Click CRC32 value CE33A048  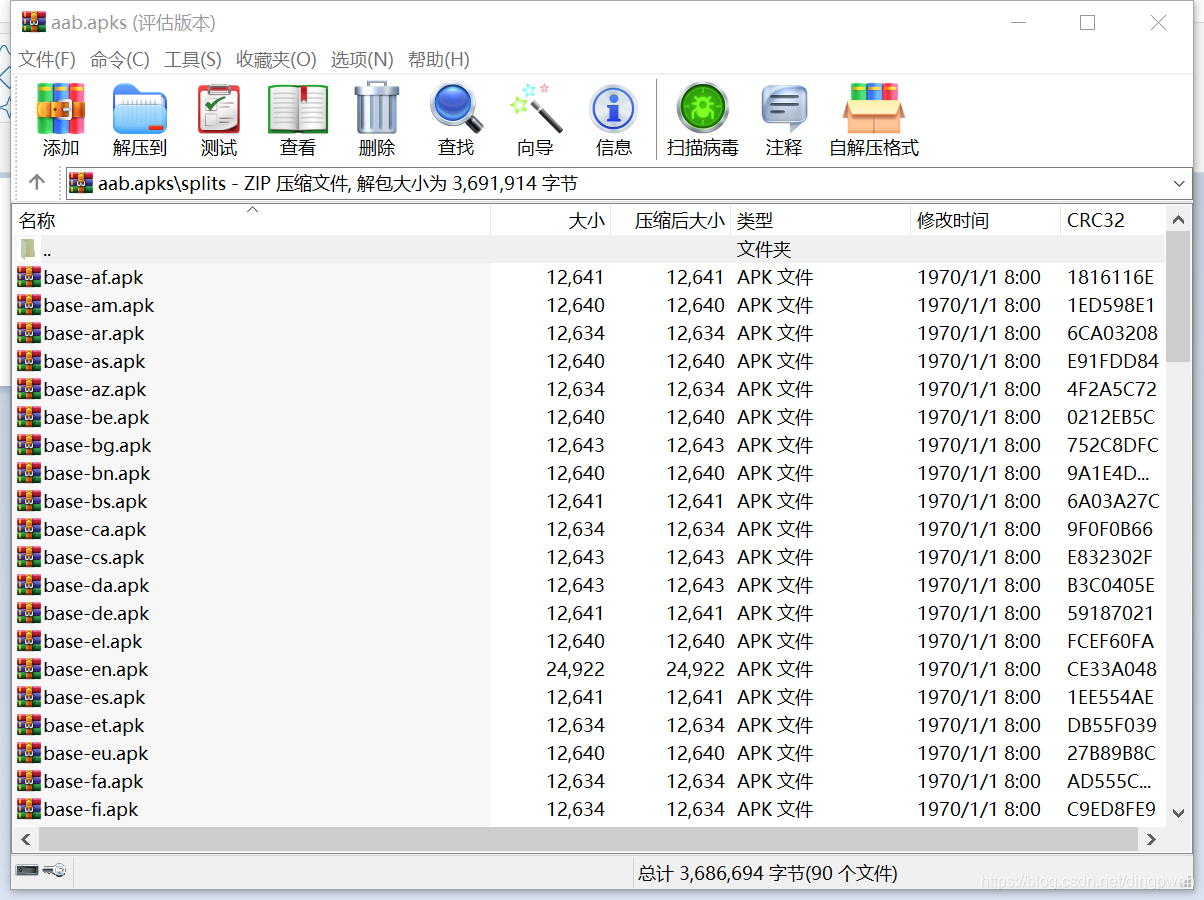1112,669
